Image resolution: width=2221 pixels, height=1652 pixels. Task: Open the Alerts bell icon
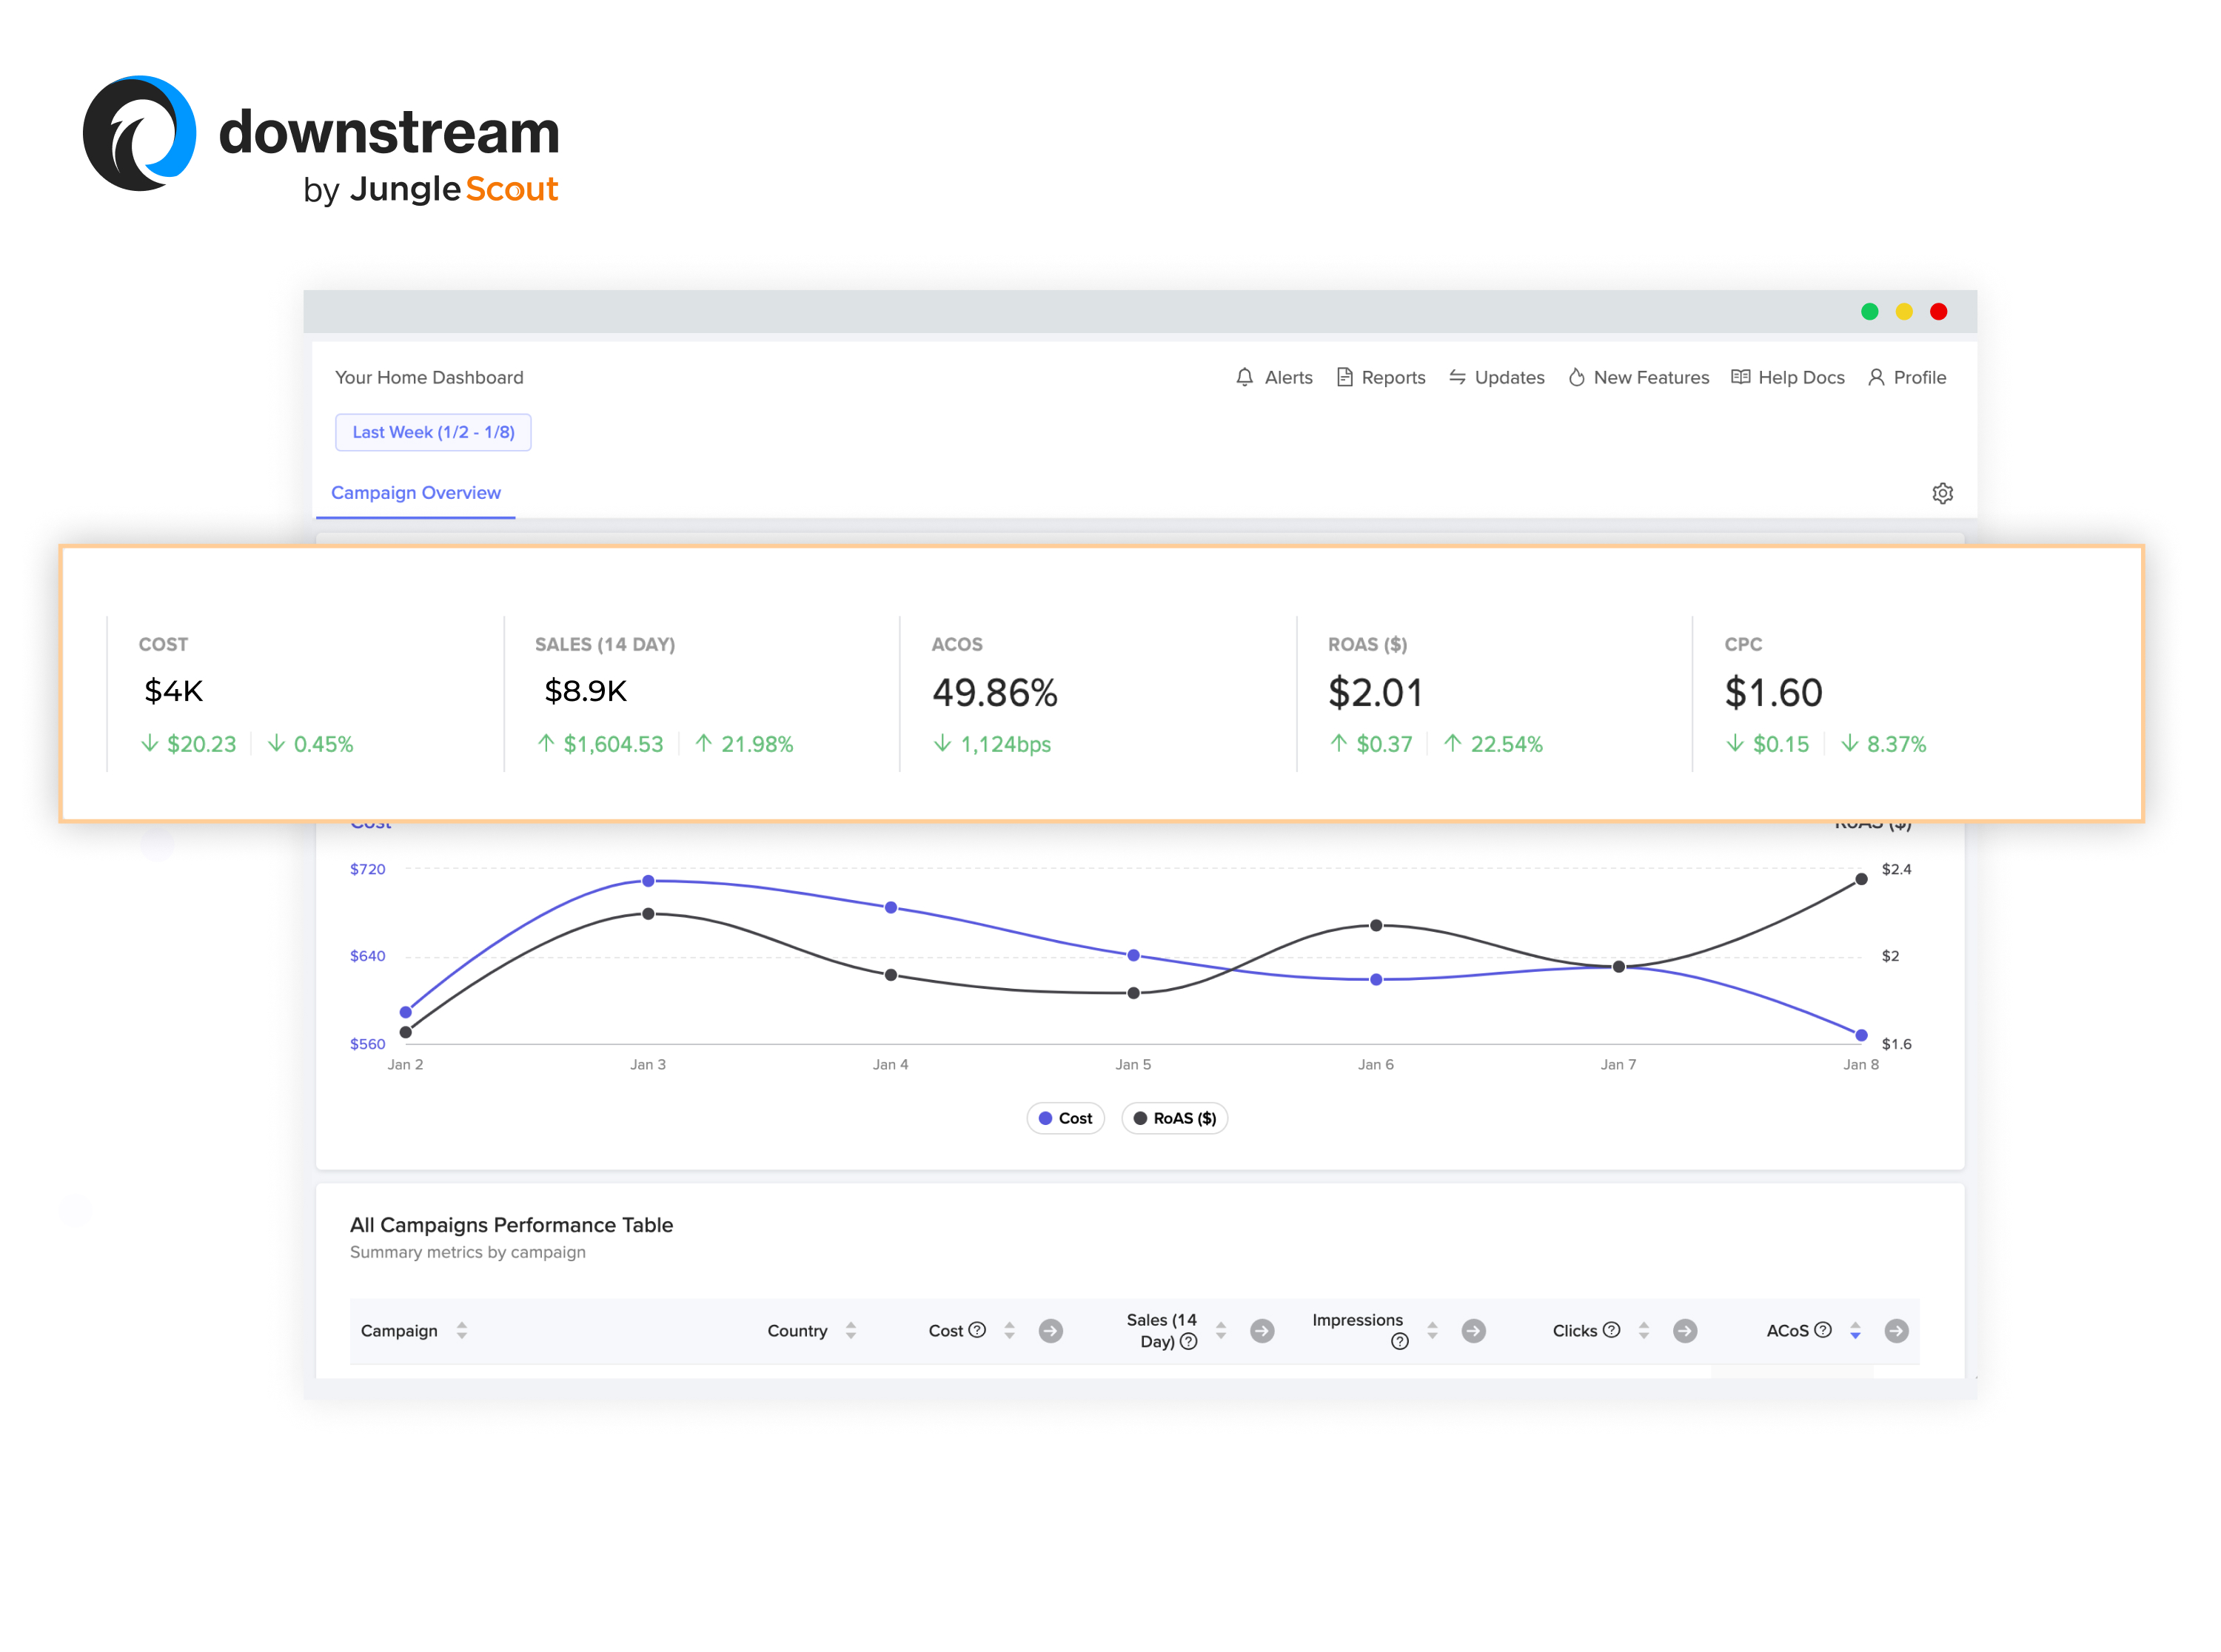(1244, 377)
